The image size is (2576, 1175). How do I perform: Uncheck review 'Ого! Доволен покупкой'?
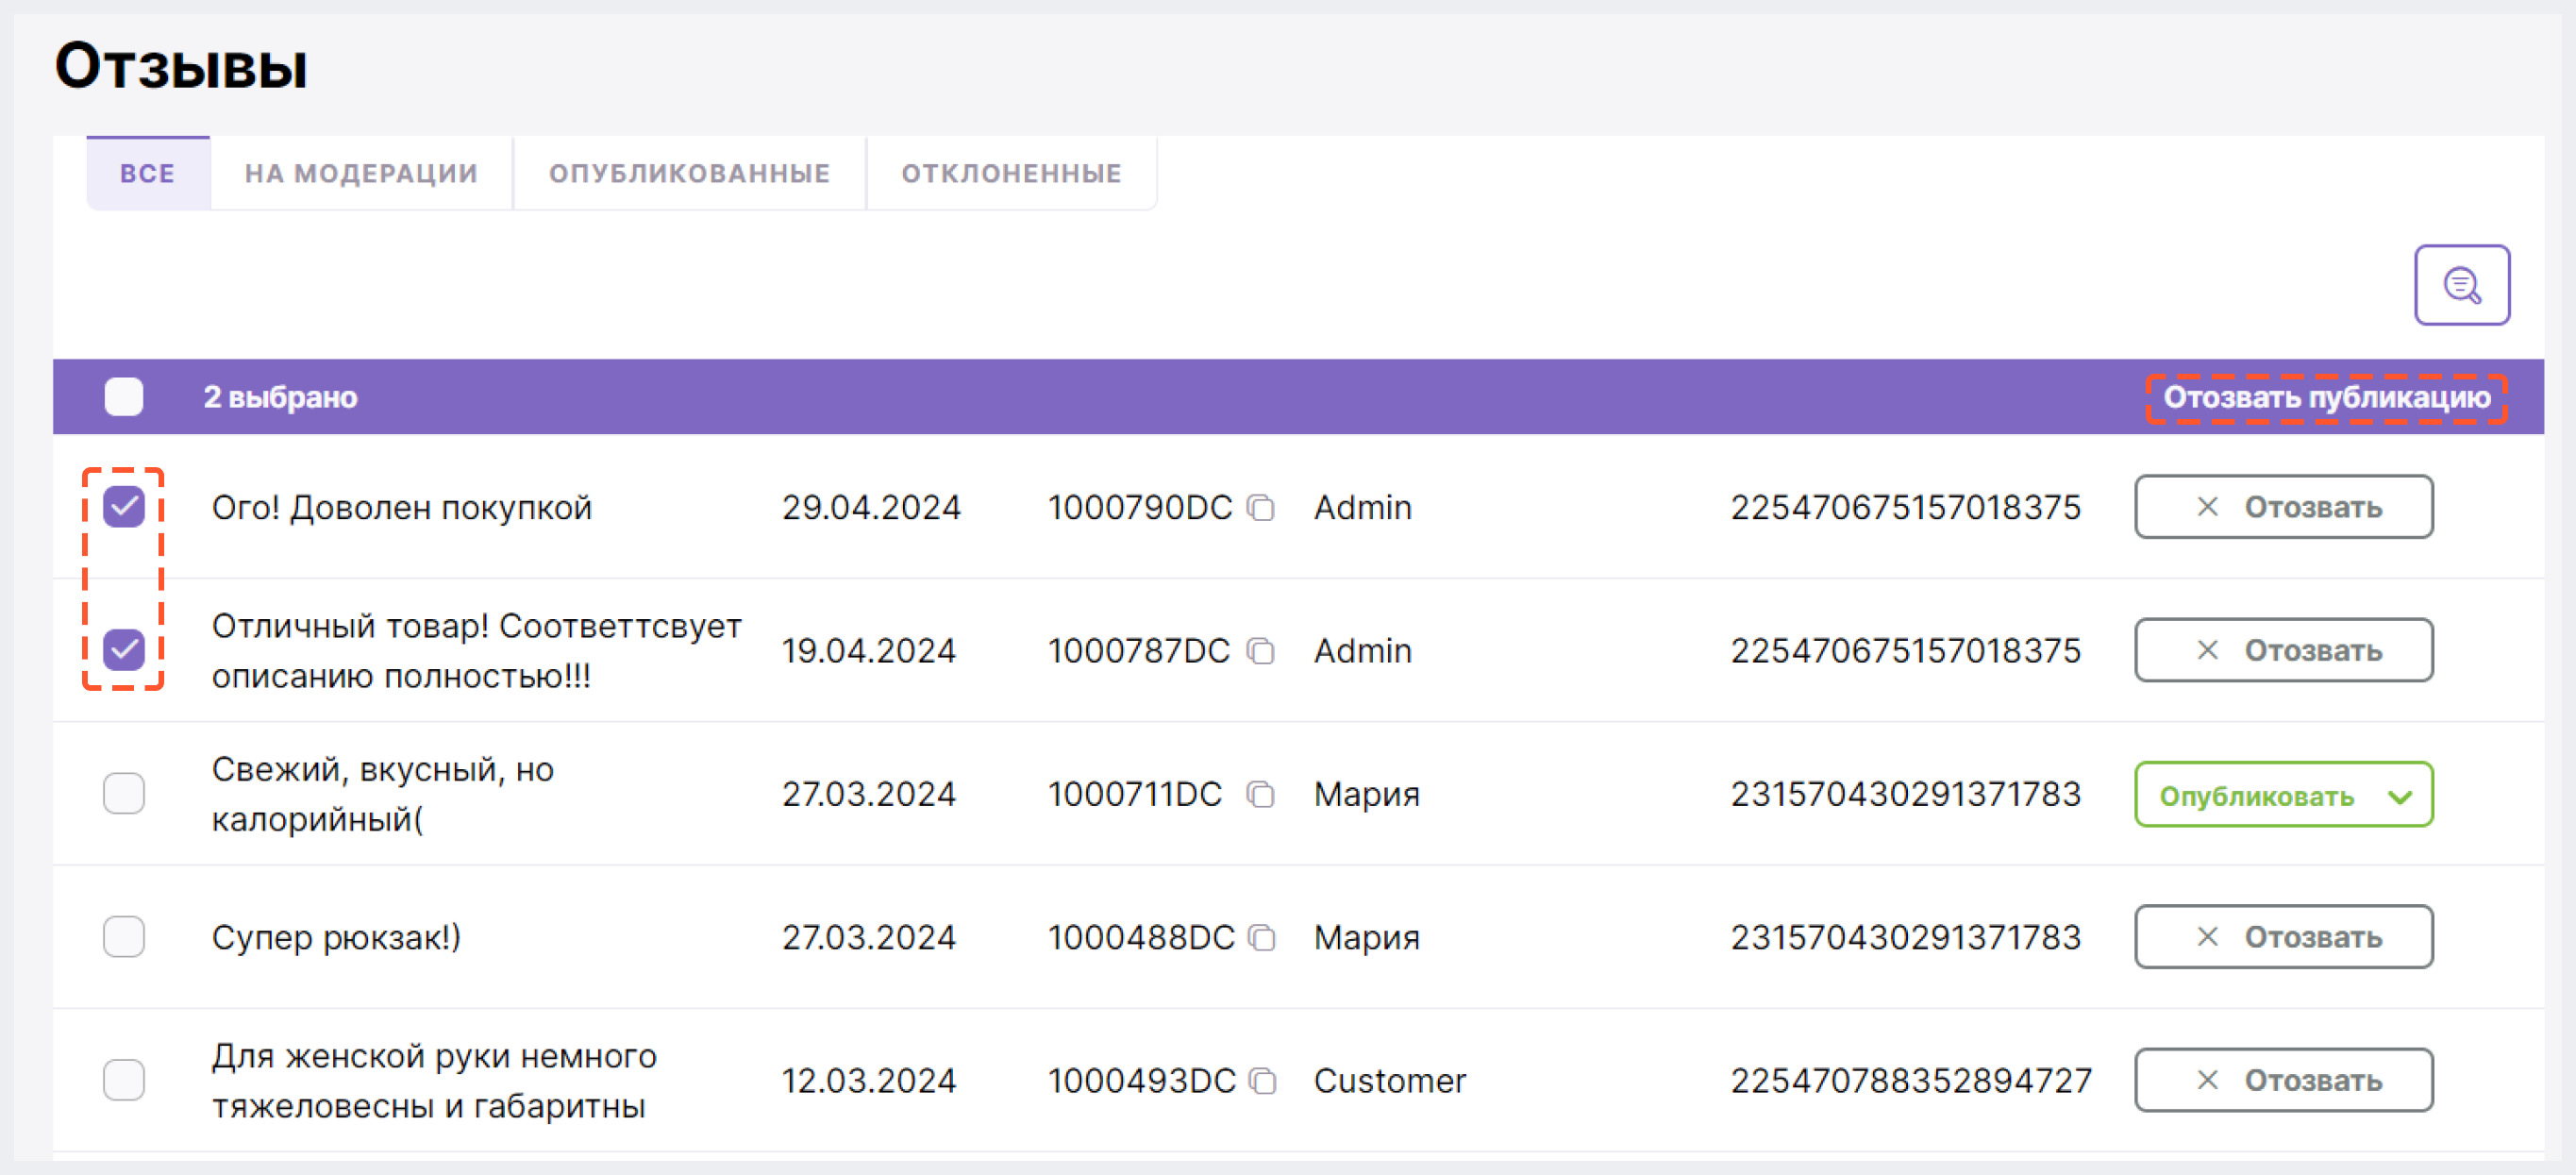(x=124, y=507)
